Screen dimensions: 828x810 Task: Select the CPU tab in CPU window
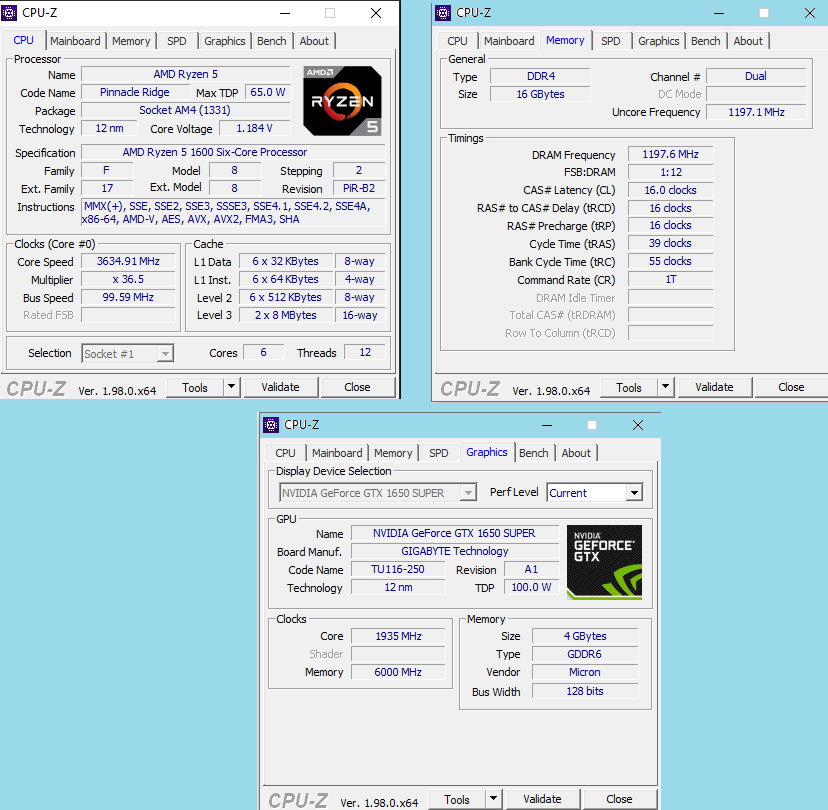click(x=23, y=40)
